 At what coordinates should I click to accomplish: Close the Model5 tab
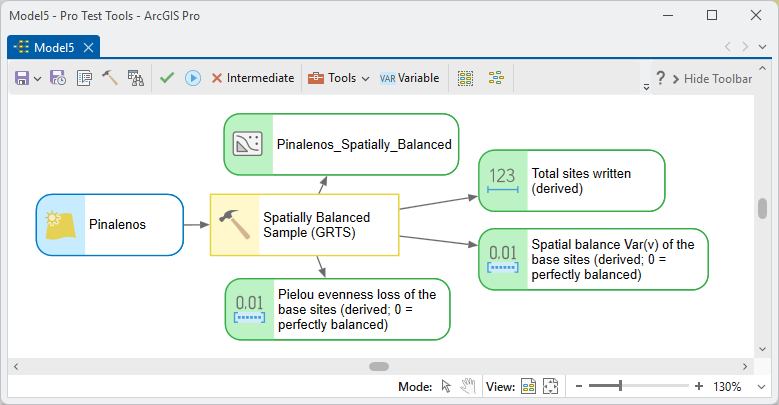(x=88, y=48)
